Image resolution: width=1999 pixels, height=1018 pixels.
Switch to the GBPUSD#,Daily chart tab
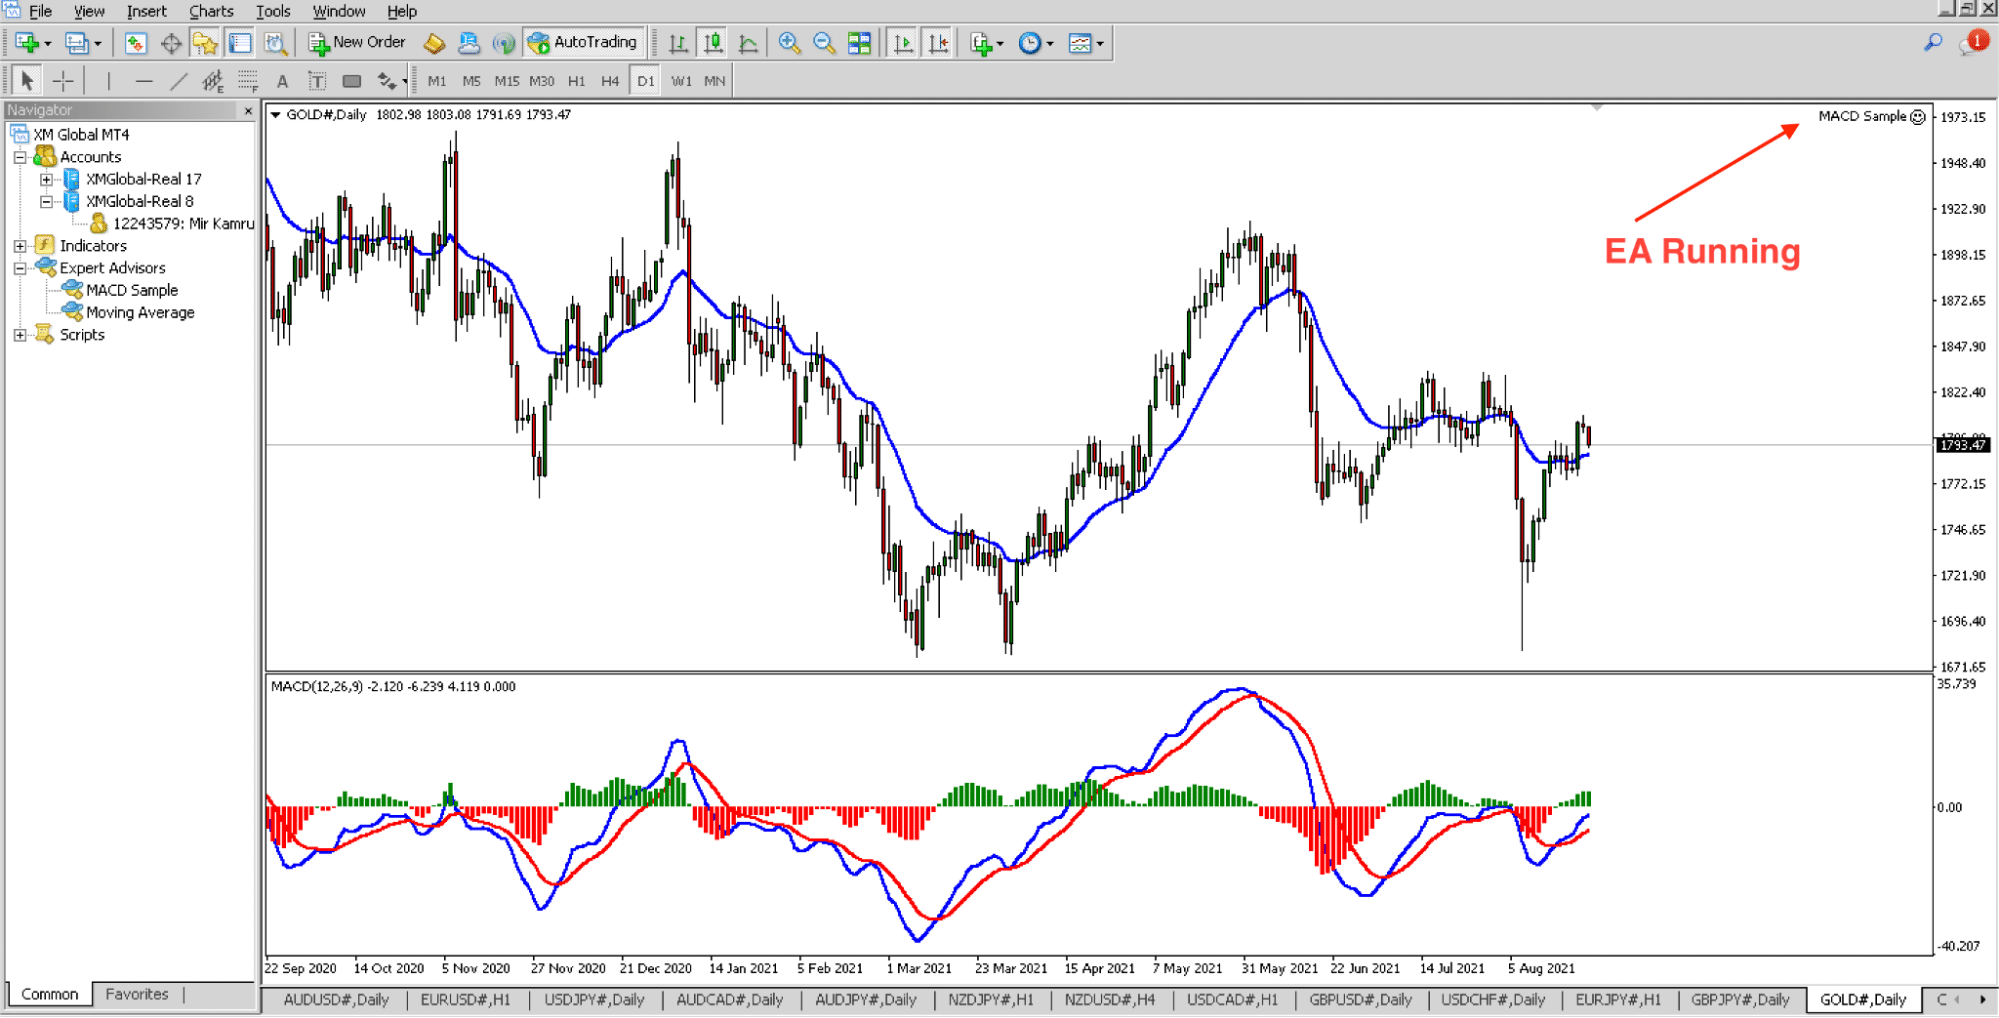(x=1360, y=999)
